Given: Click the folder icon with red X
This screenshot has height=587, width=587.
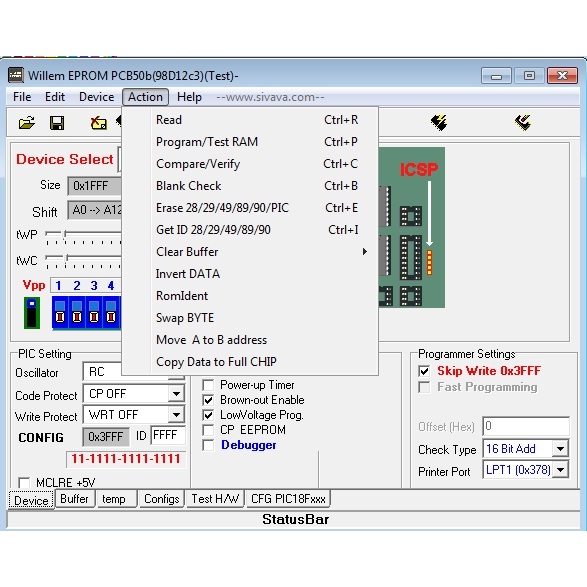Looking at the screenshot, I should pos(98,122).
